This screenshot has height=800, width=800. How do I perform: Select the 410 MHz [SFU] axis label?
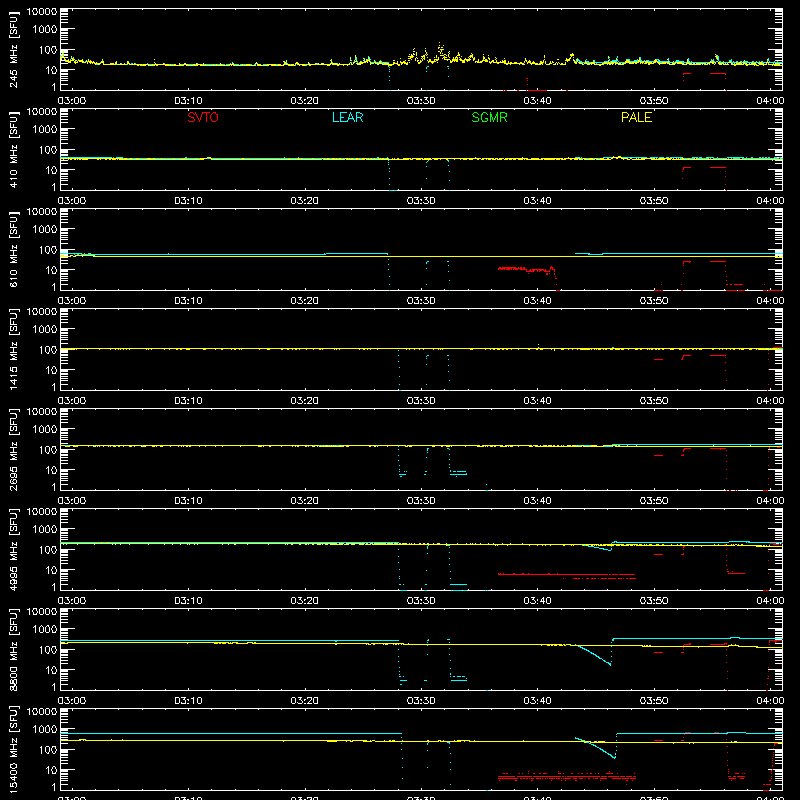[x=13, y=149]
